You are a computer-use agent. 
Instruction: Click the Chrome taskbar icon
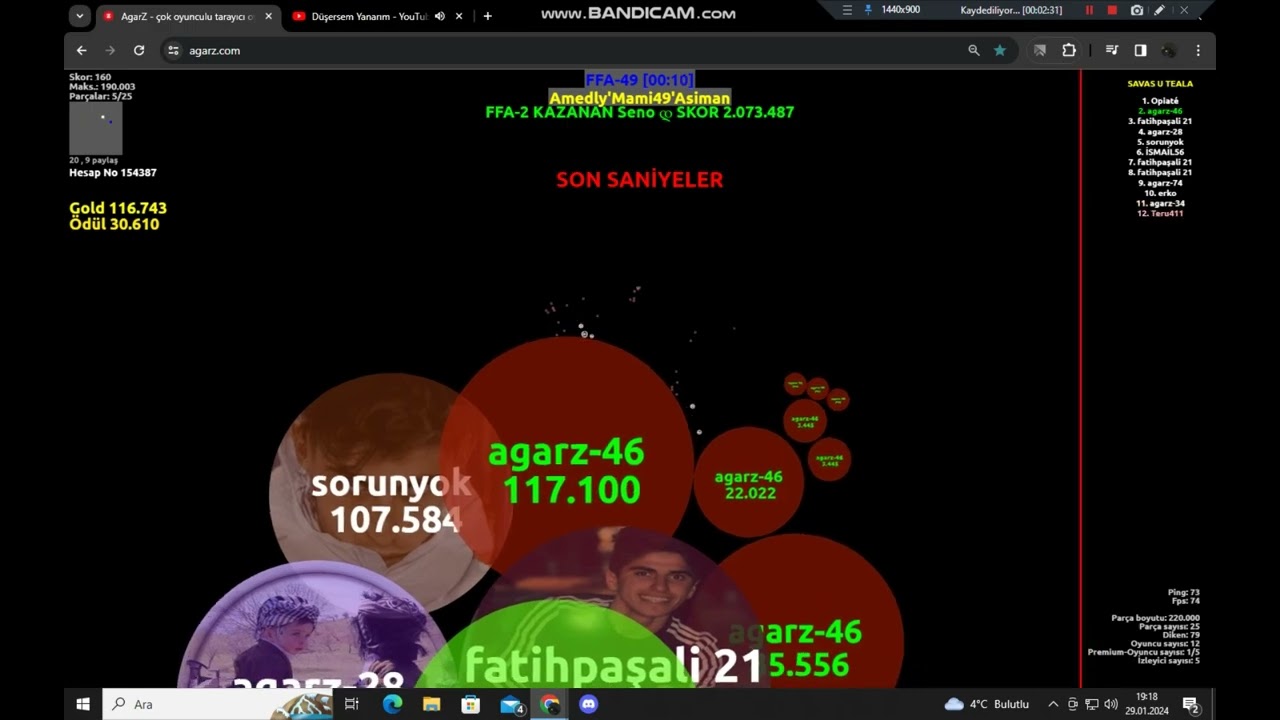(550, 704)
